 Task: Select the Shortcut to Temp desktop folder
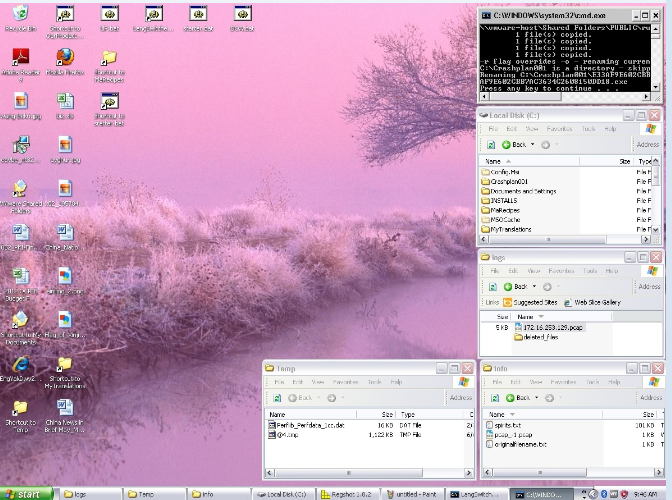click(x=20, y=416)
